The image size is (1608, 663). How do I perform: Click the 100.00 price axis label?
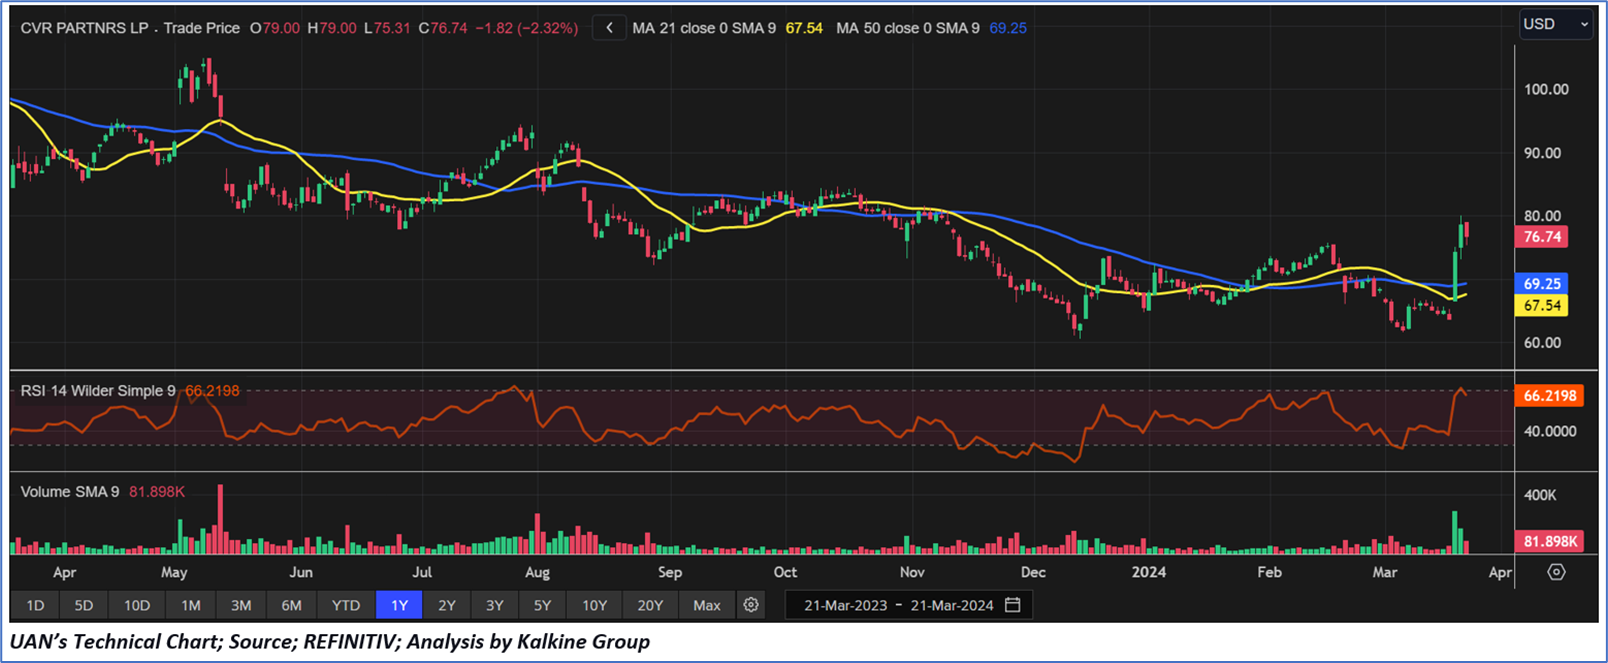tap(1546, 89)
